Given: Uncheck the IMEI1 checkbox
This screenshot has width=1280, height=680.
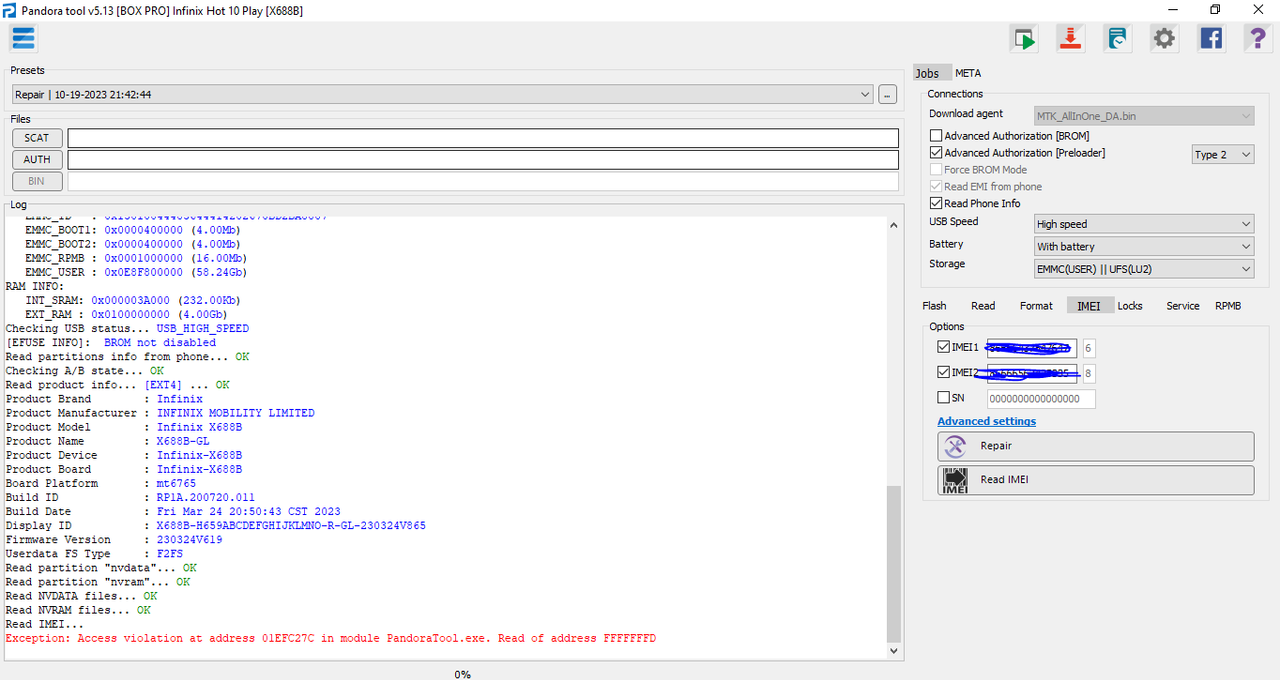Looking at the screenshot, I should coord(944,347).
